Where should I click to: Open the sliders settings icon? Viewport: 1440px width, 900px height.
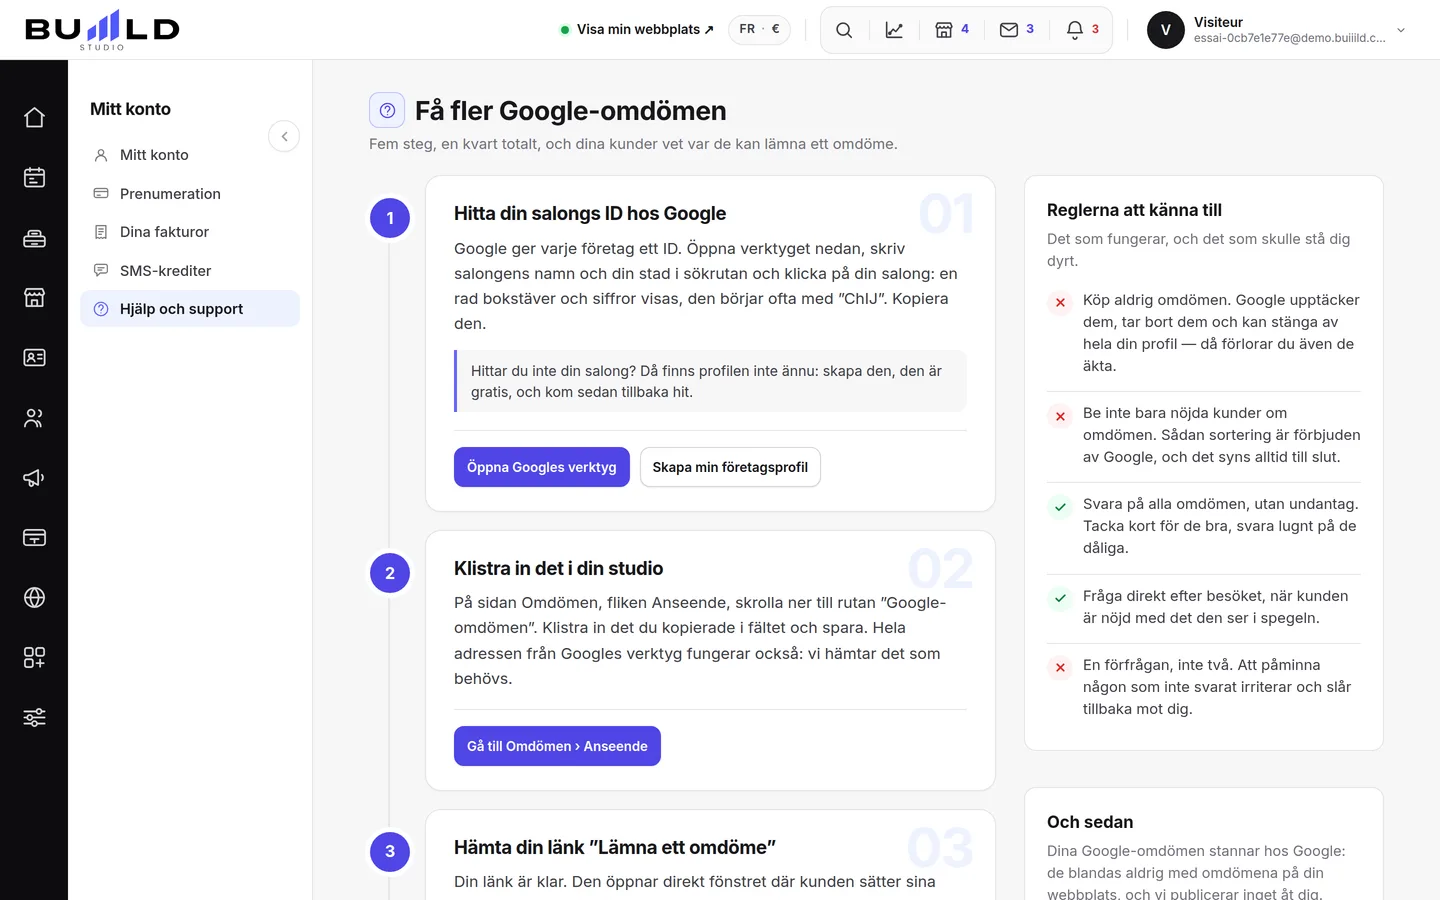point(34,718)
